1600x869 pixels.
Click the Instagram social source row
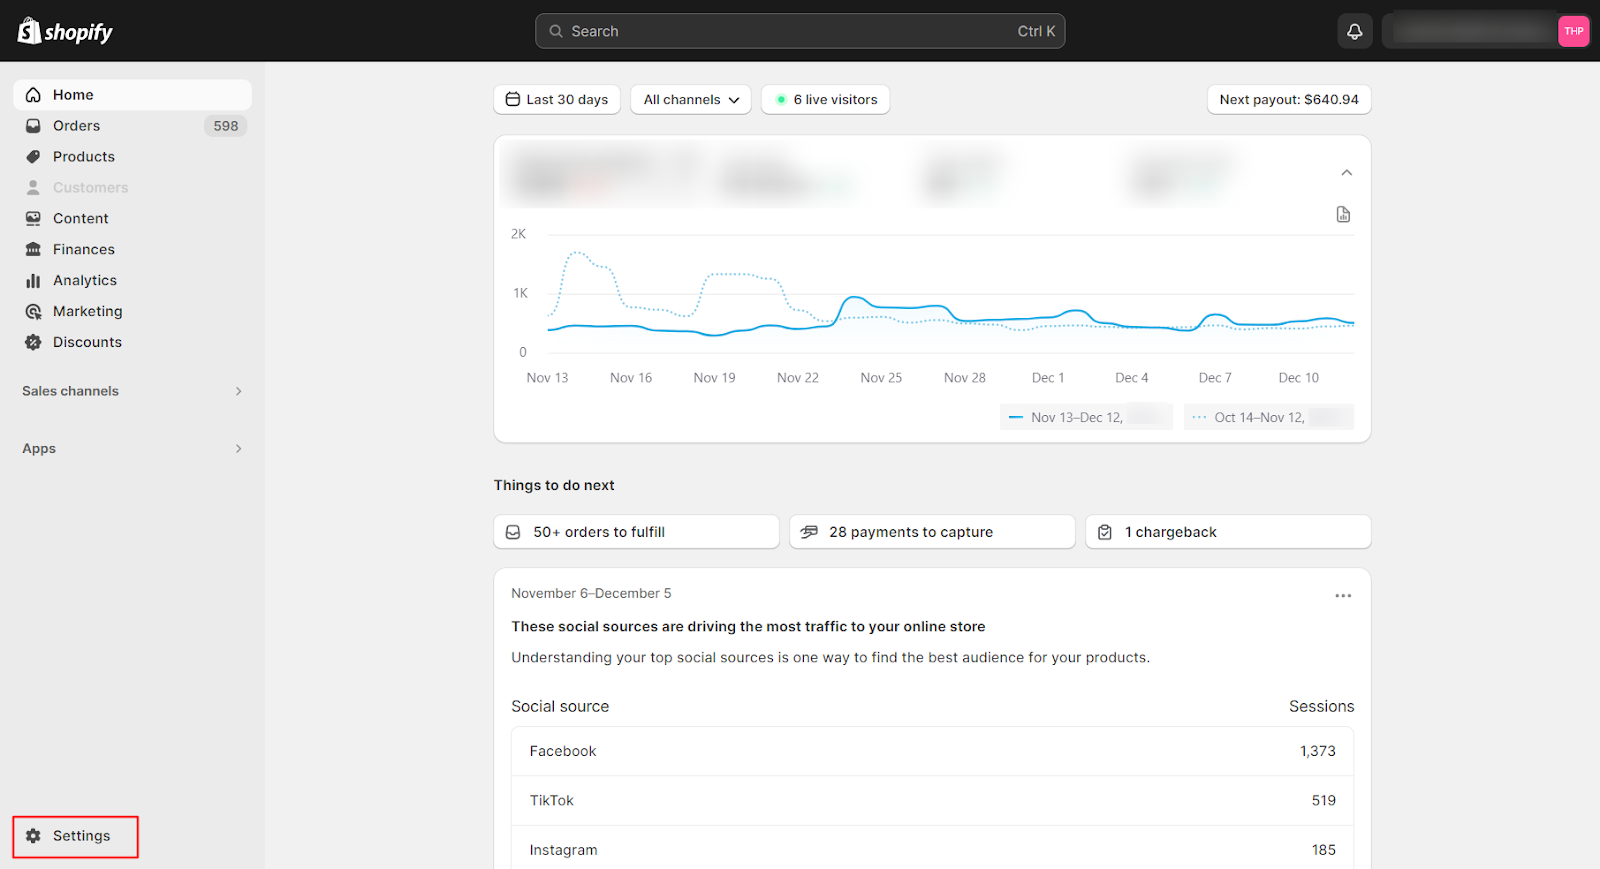[x=932, y=849]
